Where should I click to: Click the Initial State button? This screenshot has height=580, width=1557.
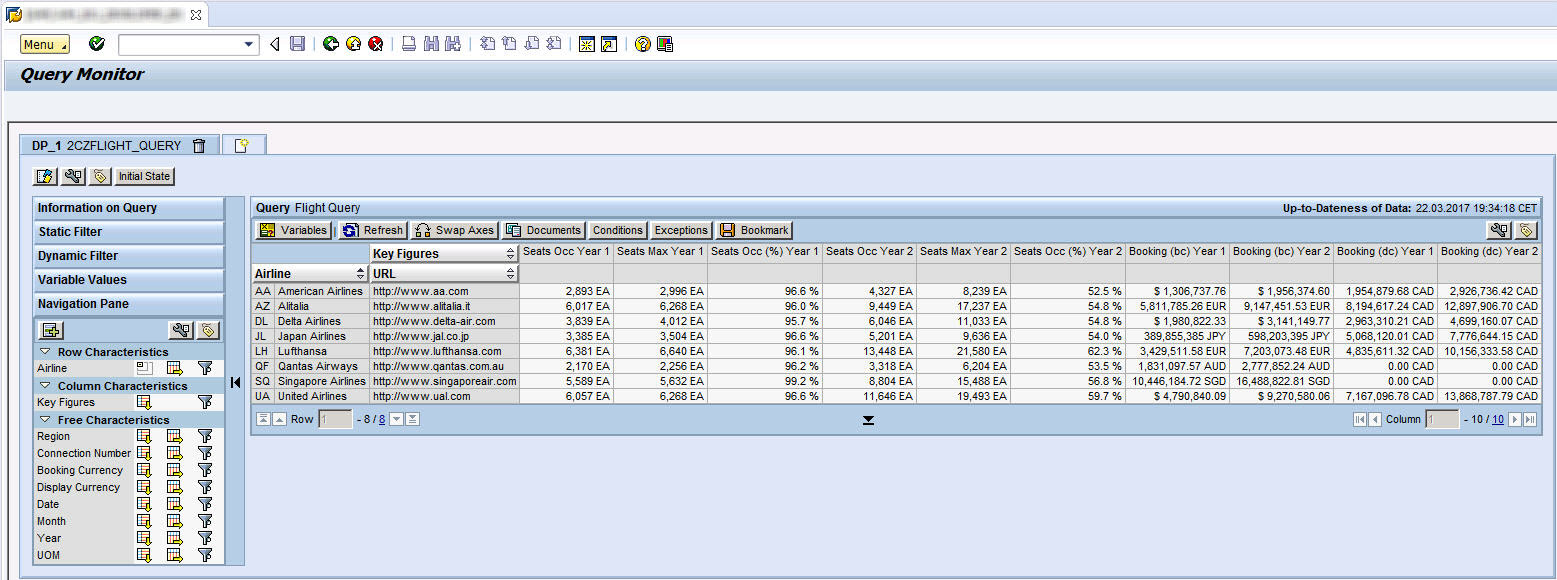coord(144,176)
